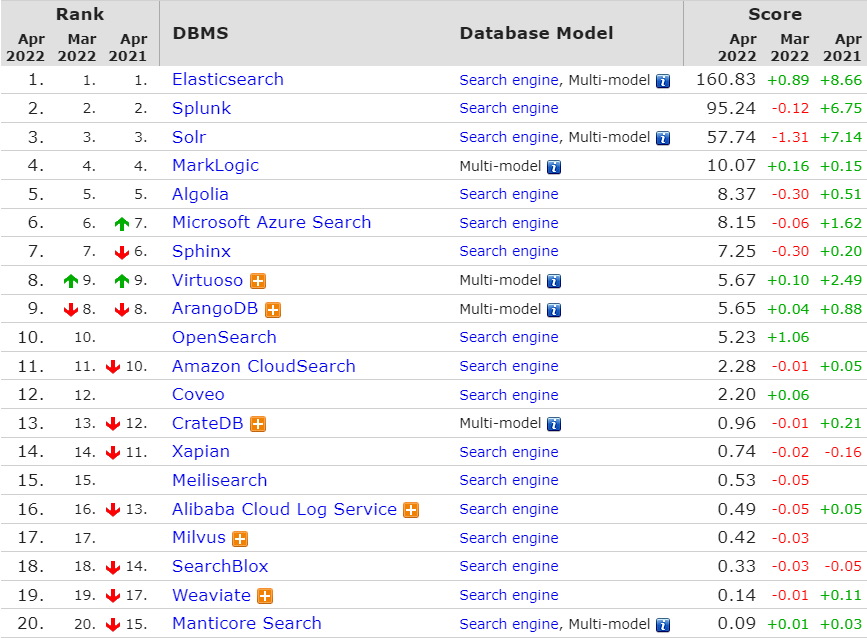Screen dimensions: 867x638
Task: Open the Elasticsearch DBMS link
Action: click(x=228, y=79)
